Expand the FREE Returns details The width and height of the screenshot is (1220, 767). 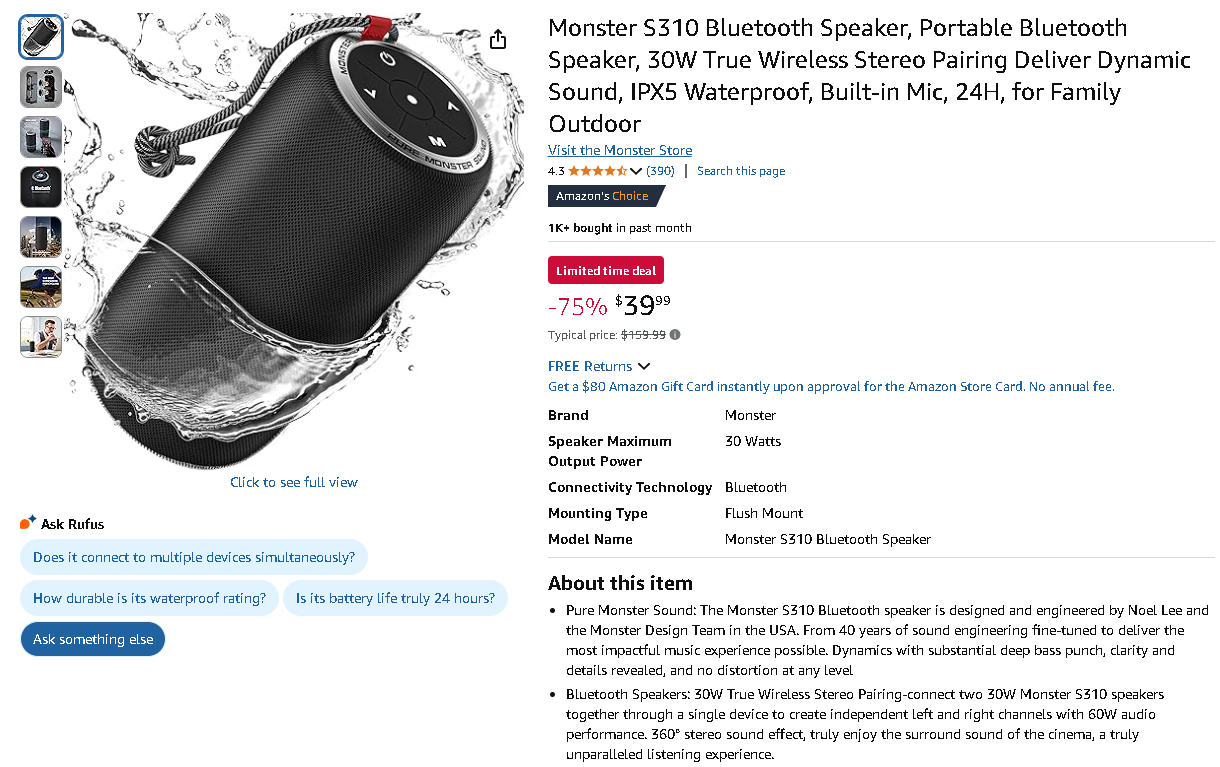tap(598, 366)
